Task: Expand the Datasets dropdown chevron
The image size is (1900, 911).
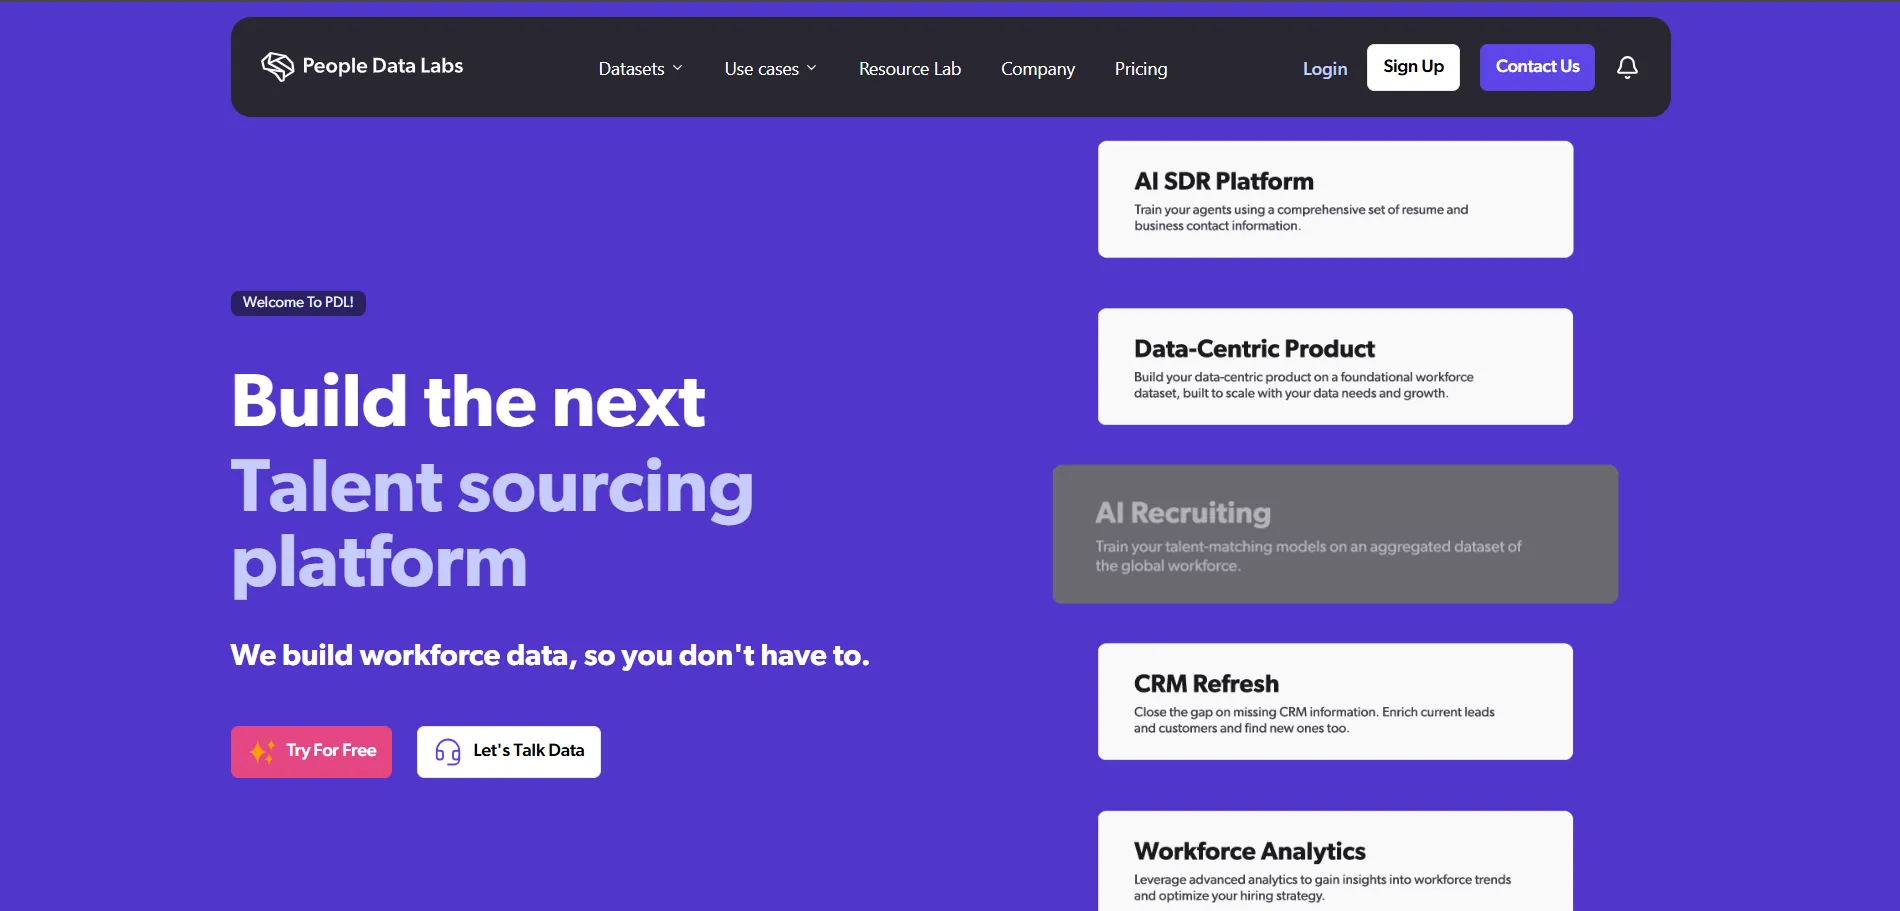Action: [677, 68]
